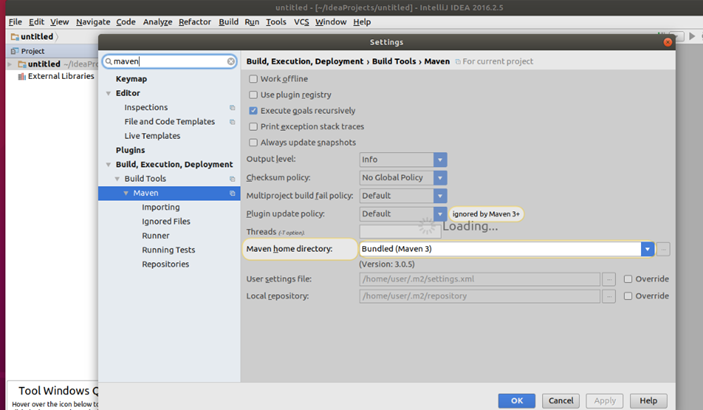Click the project icon on the Maven row

tap(232, 193)
